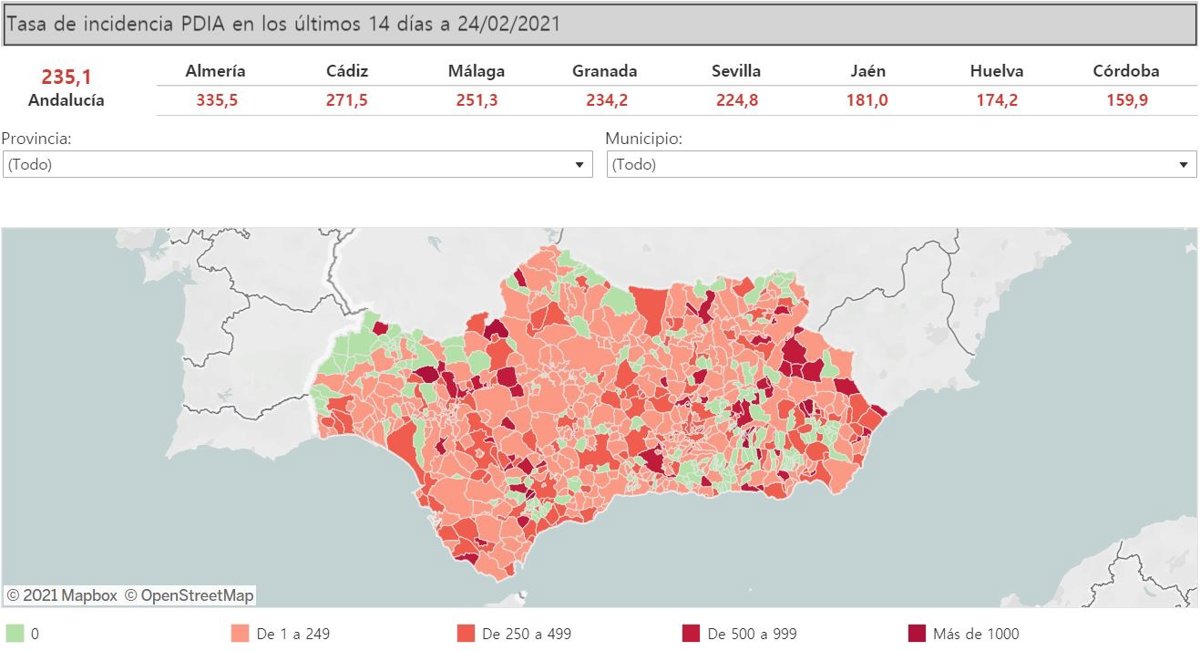Select the 'De 1 a 249' legend swatch
This screenshot has height=651, width=1200.
pos(240,634)
